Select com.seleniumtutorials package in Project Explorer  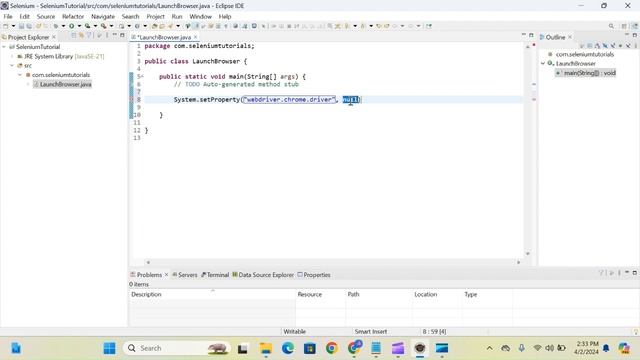pyautogui.click(x=58, y=75)
